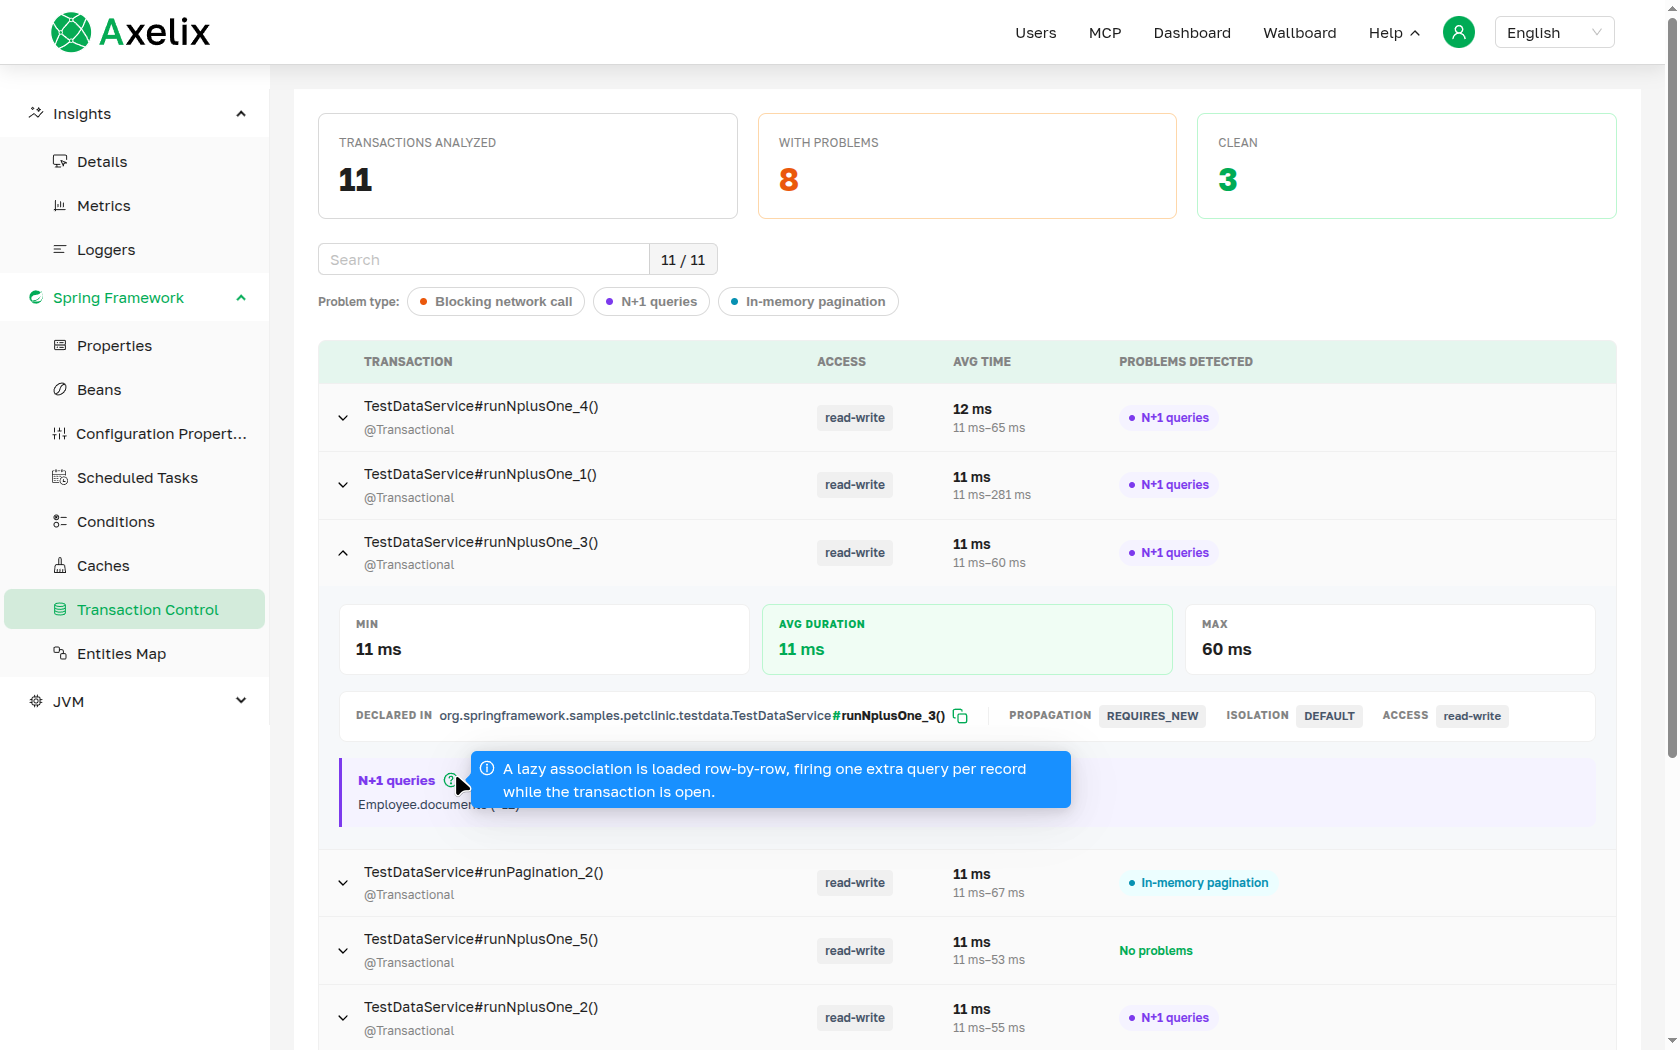Click the PROBLEMS DETECTED column header
This screenshot has width=1680, height=1050.
coord(1186,362)
